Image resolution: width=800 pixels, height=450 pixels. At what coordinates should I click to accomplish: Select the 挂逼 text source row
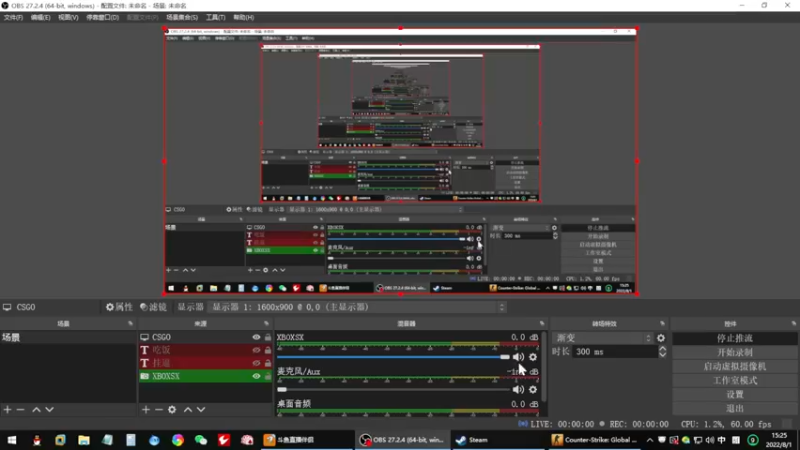[205, 363]
